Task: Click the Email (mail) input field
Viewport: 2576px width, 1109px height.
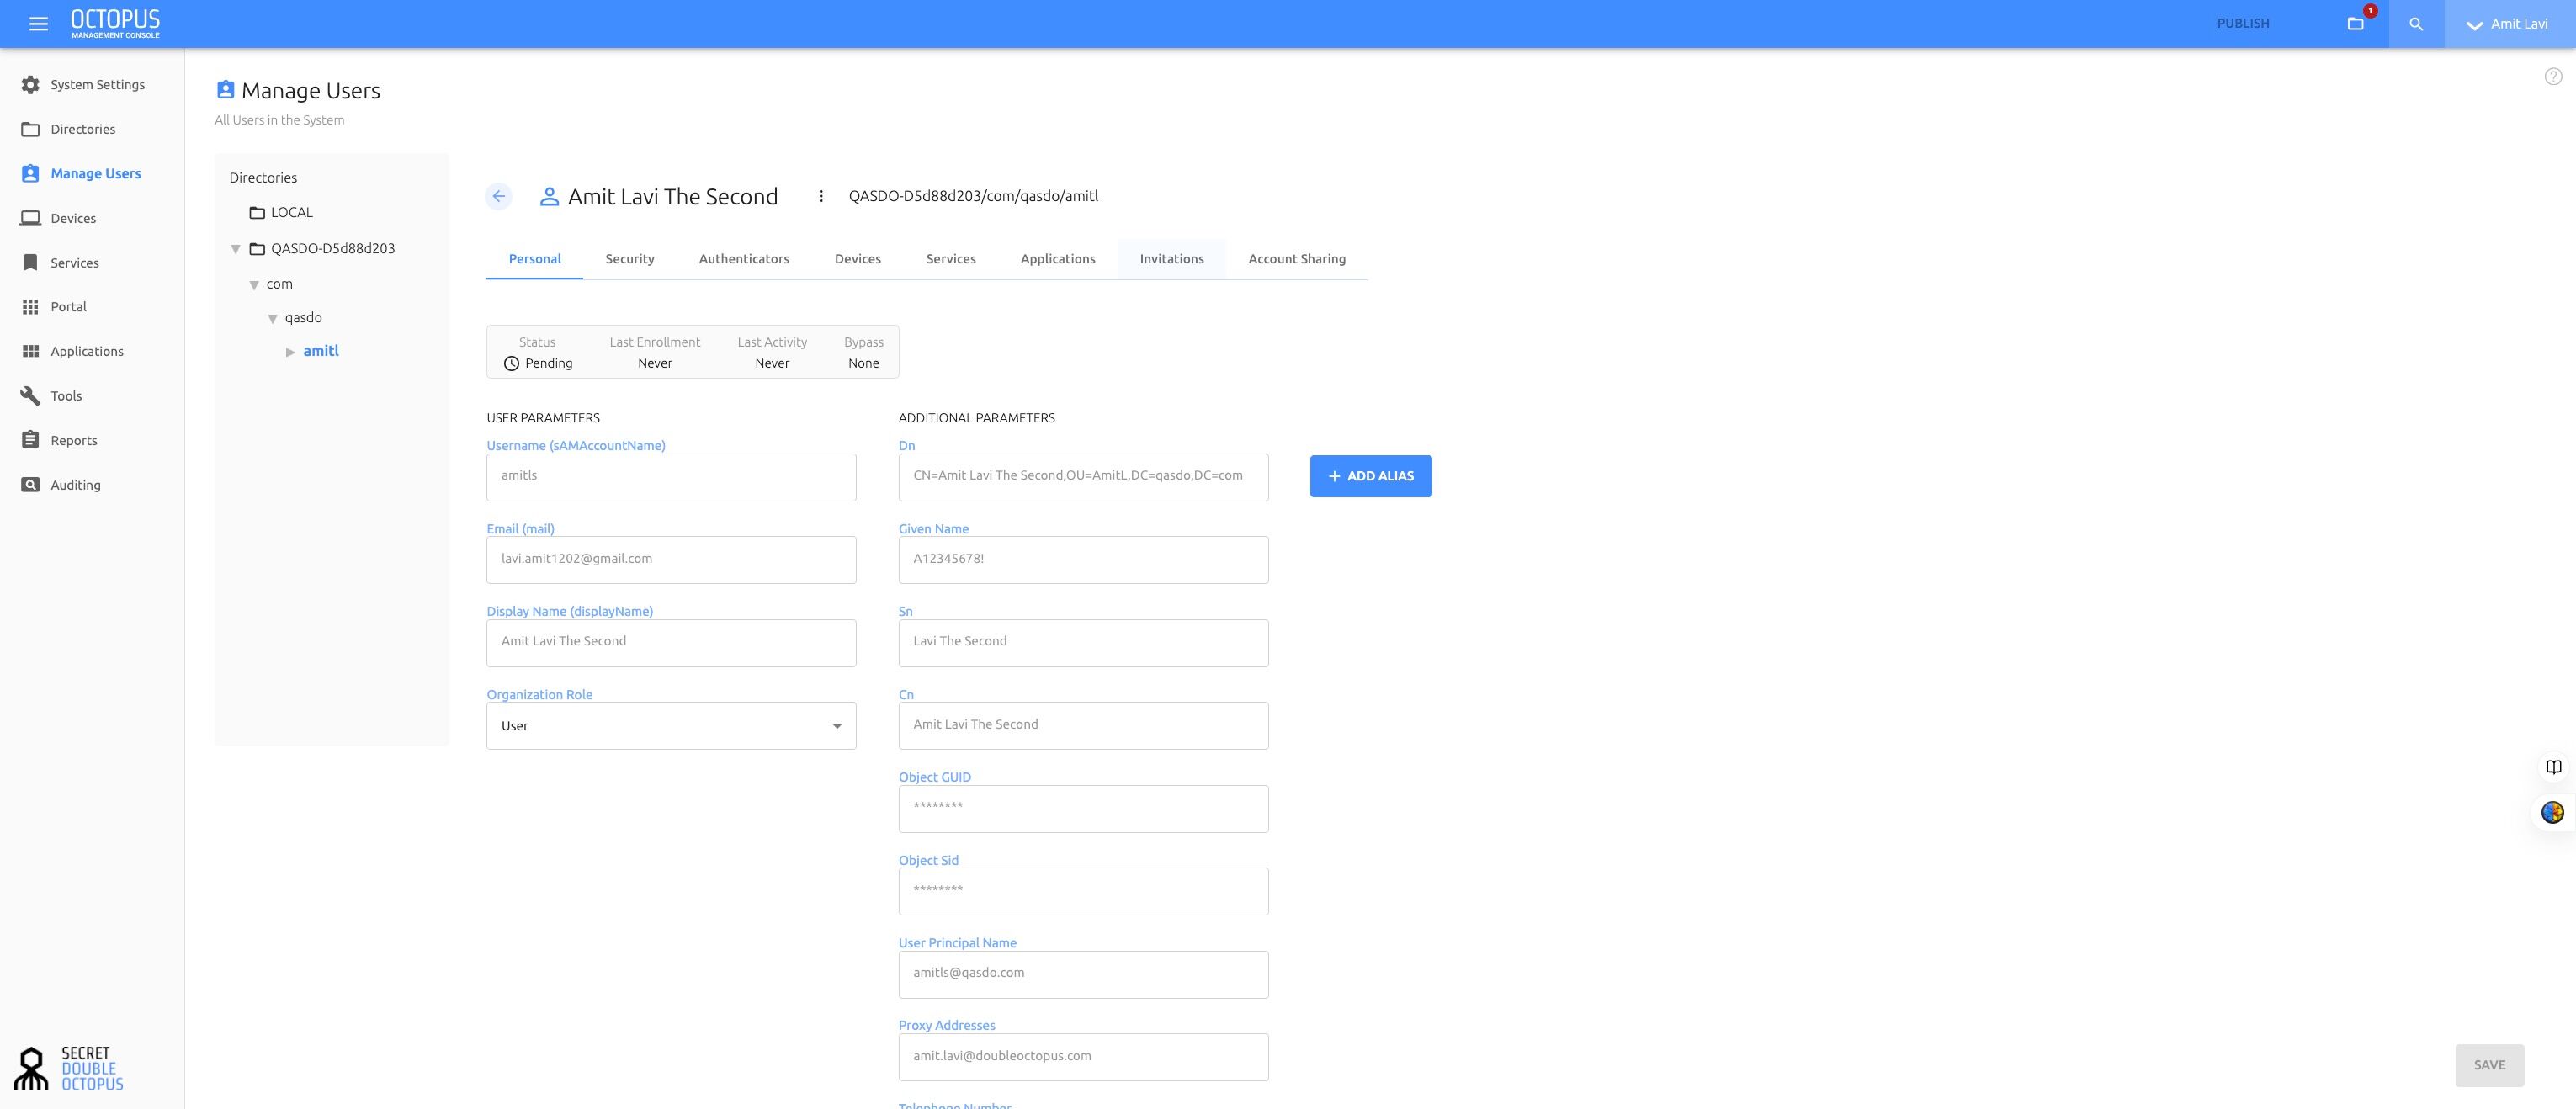Action: [670, 560]
